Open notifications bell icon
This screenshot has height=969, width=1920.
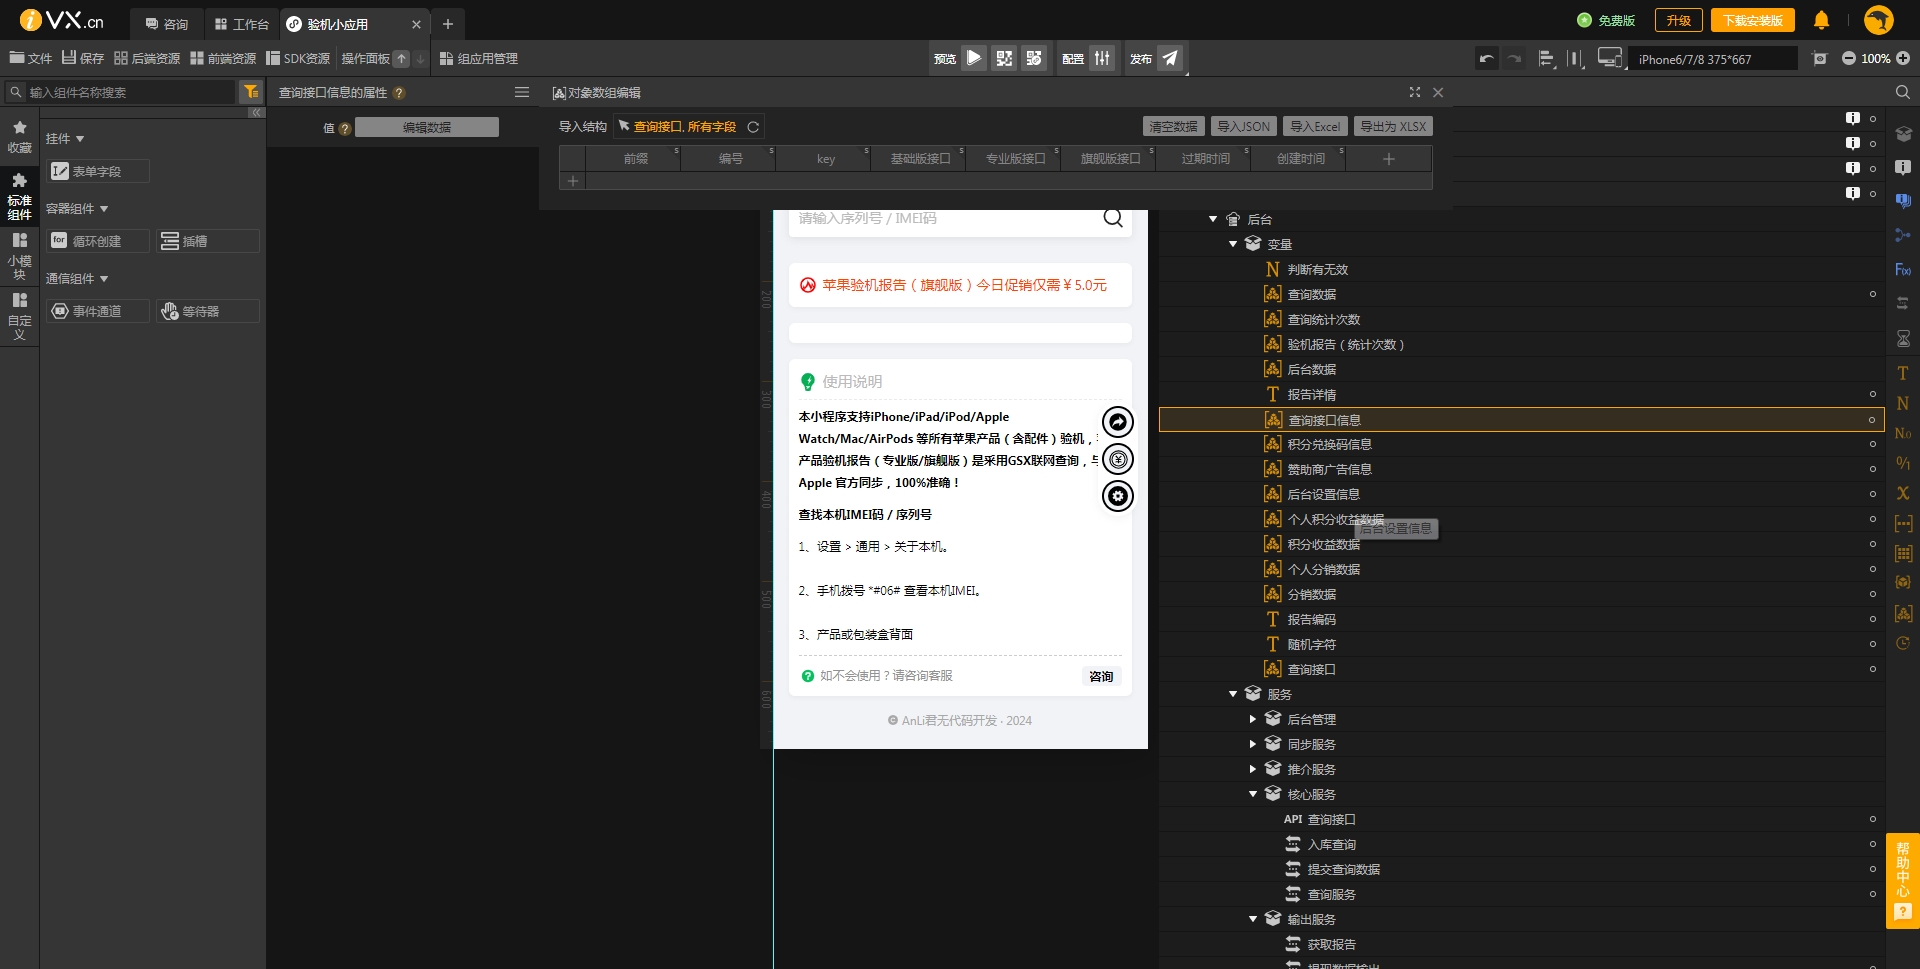click(x=1821, y=20)
